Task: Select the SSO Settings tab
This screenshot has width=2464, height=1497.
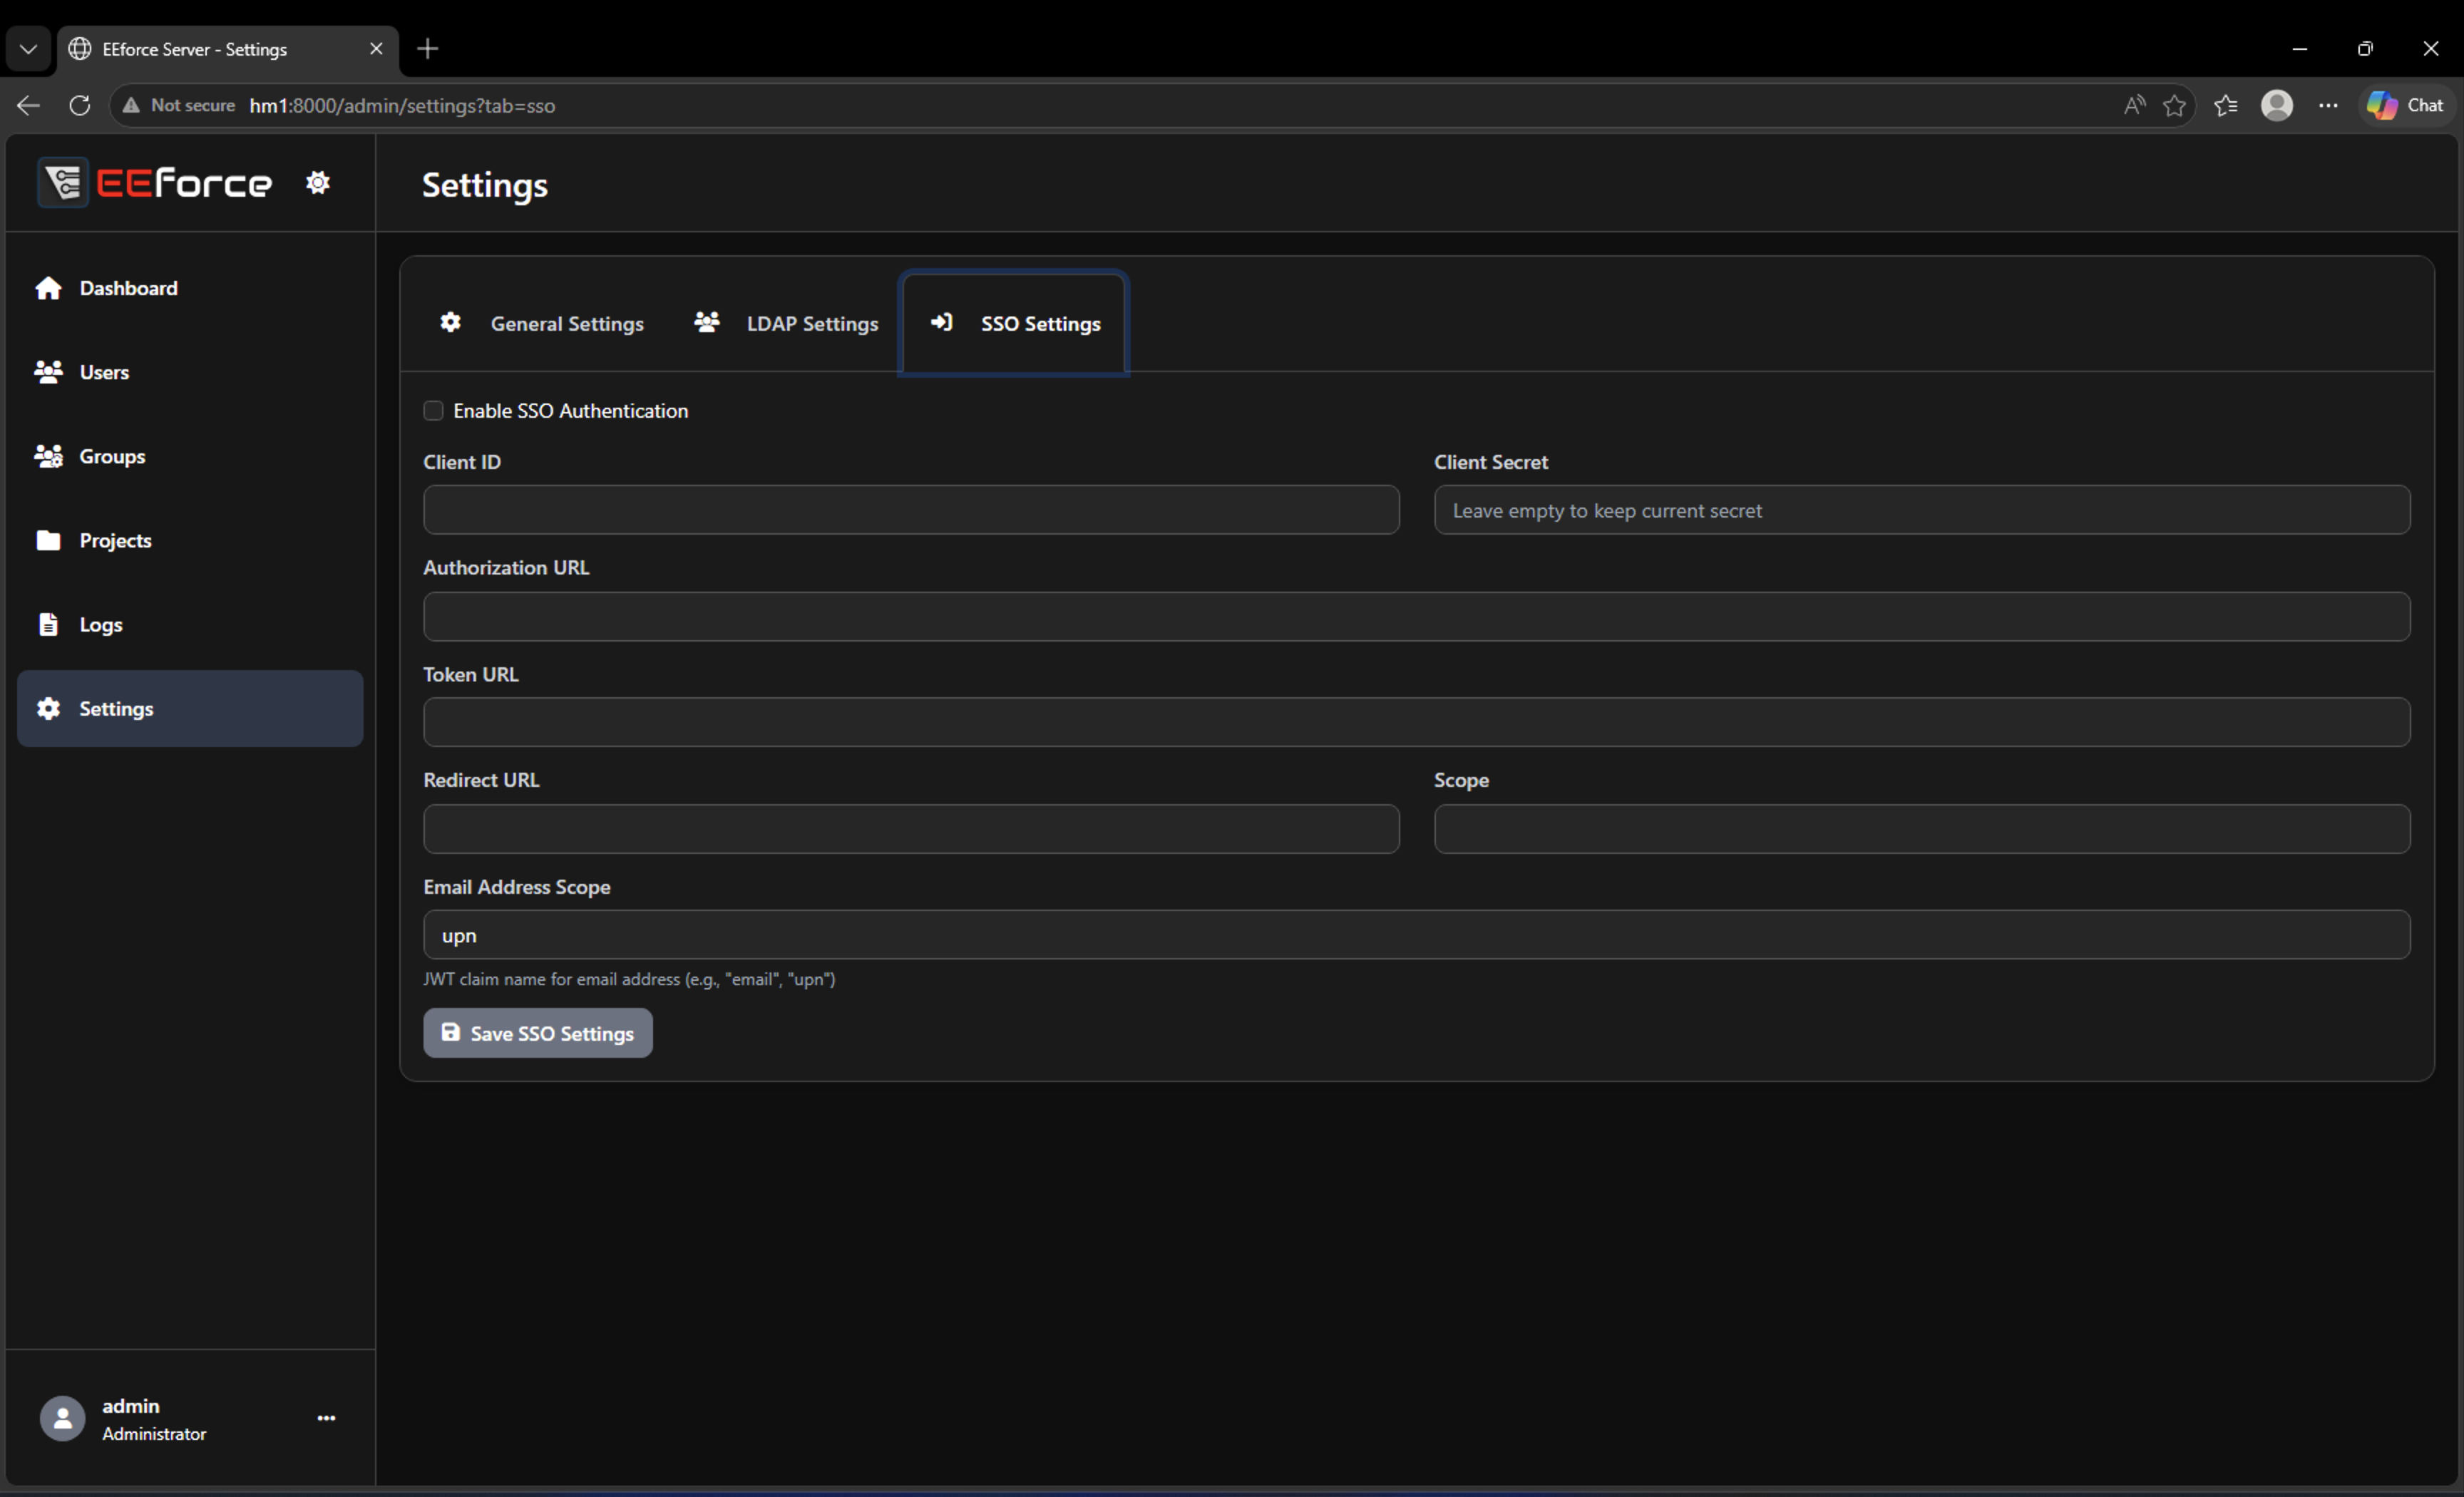Action: [x=1014, y=323]
